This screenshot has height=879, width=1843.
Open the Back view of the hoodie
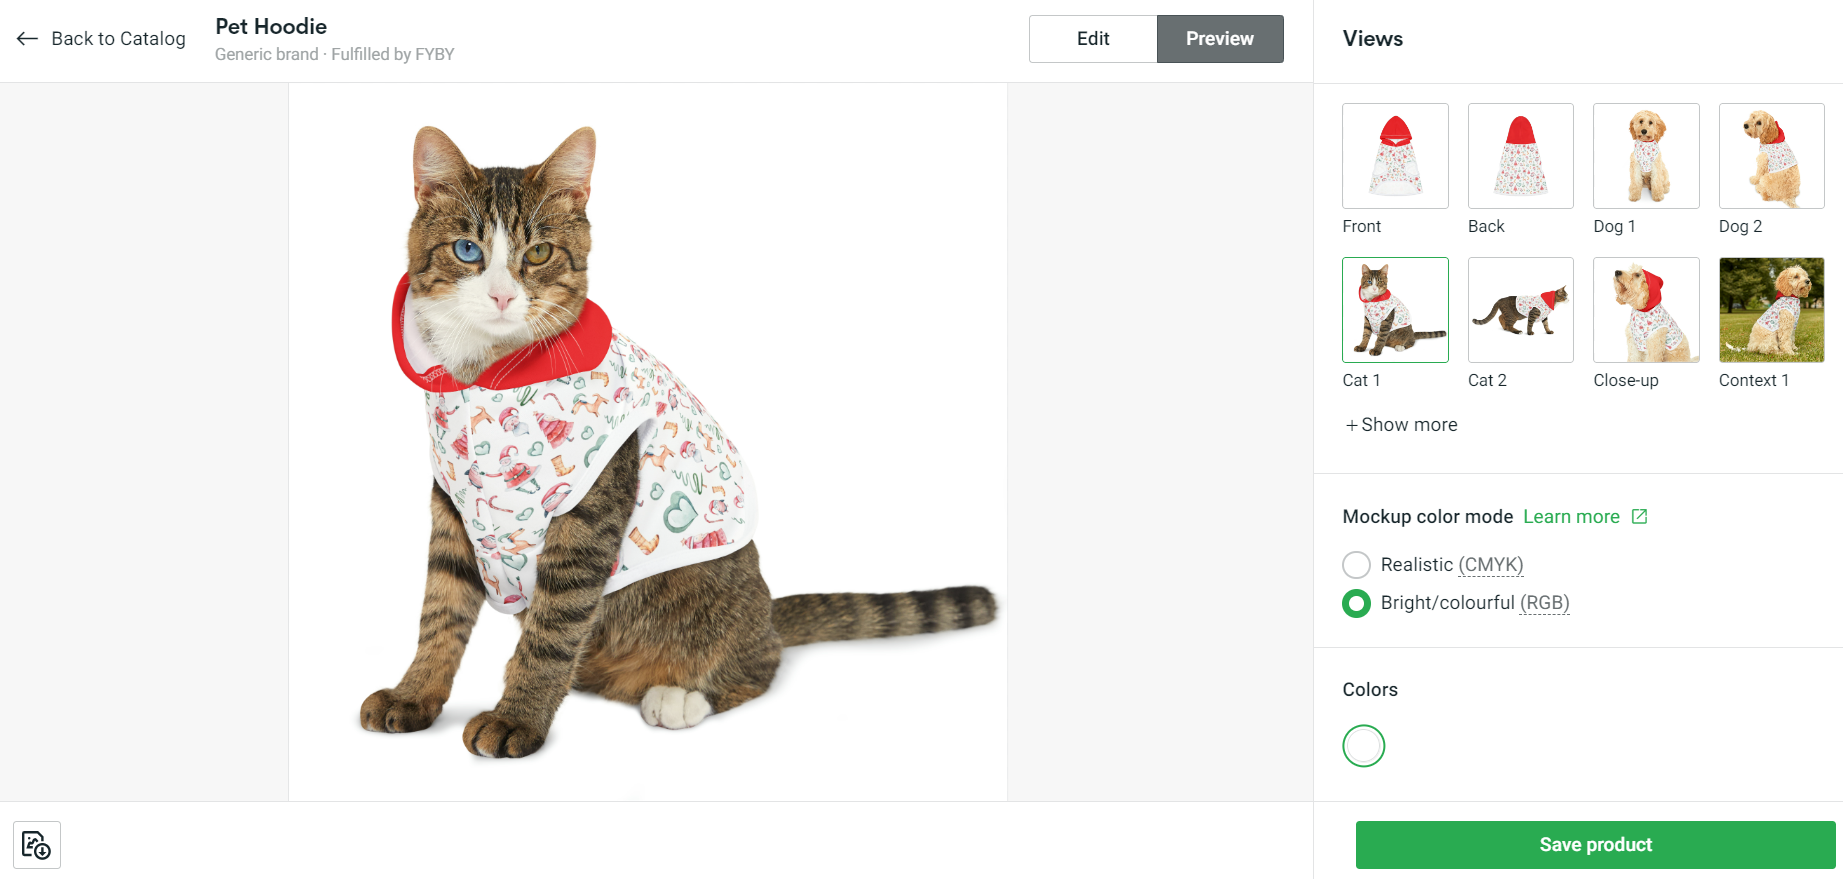click(x=1520, y=156)
